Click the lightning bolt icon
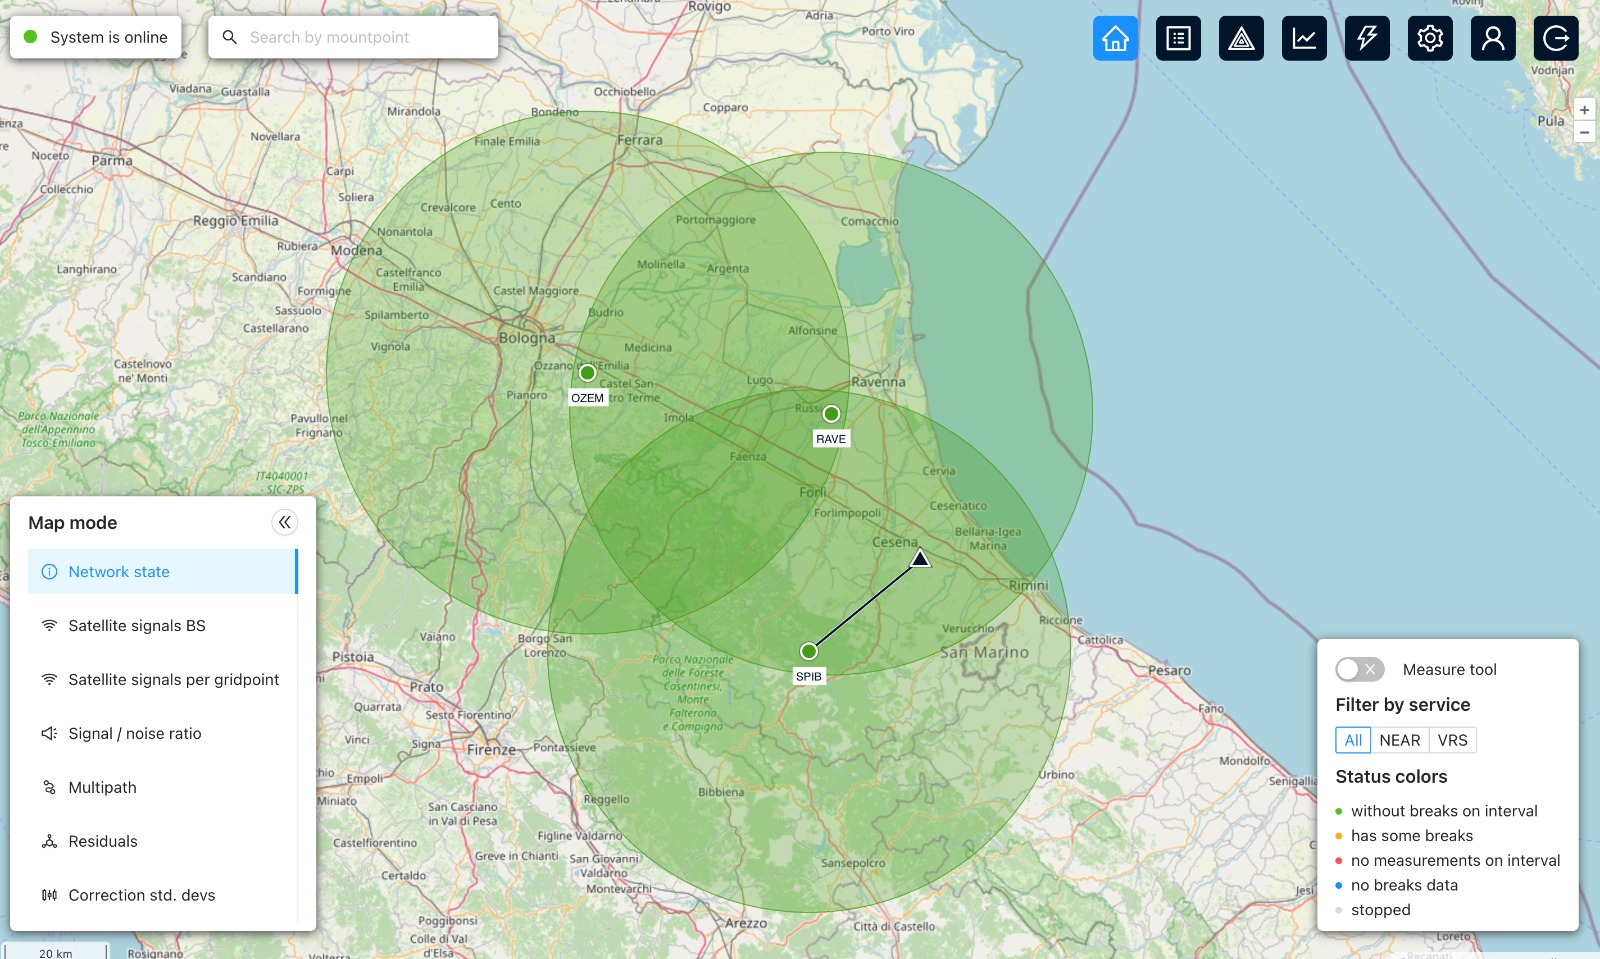This screenshot has height=959, width=1600. [1367, 39]
